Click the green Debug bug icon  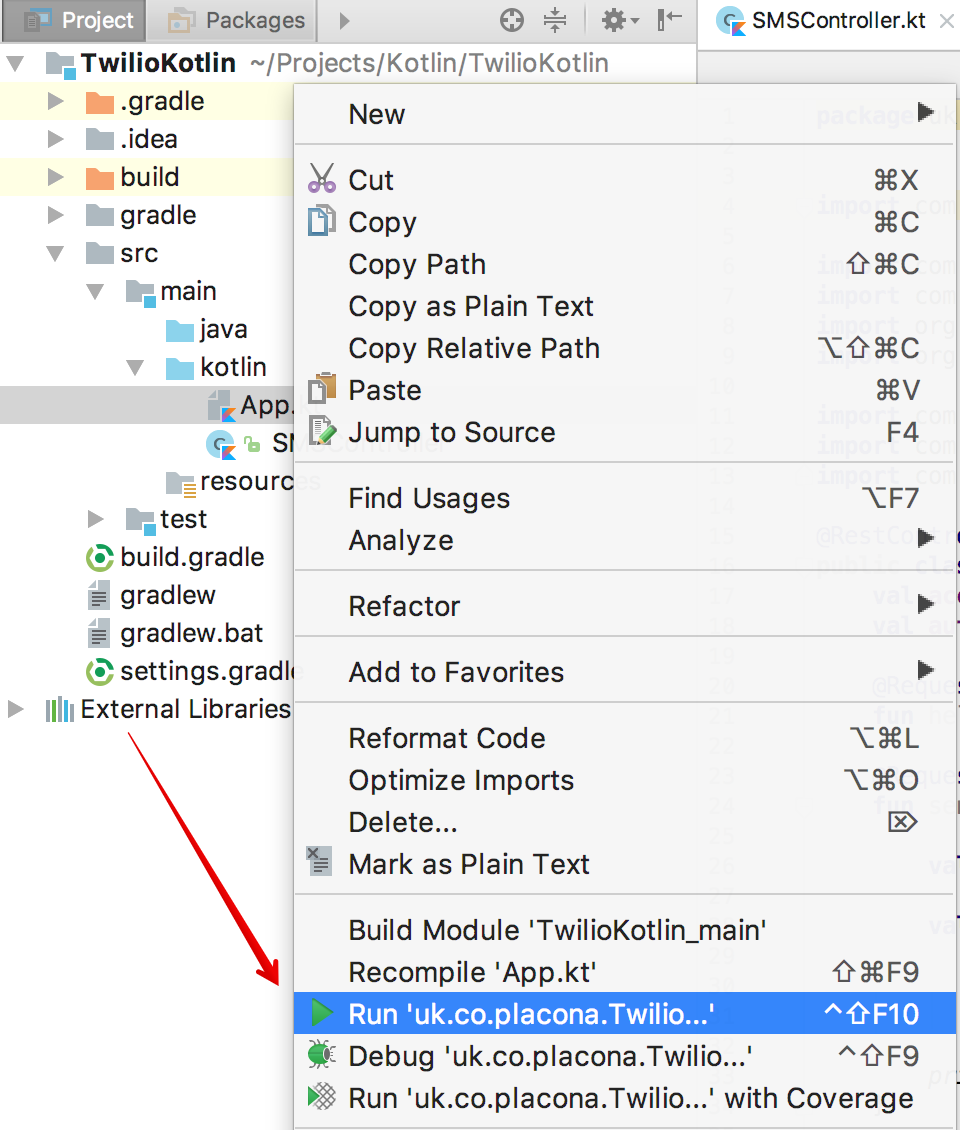pyautogui.click(x=321, y=1056)
